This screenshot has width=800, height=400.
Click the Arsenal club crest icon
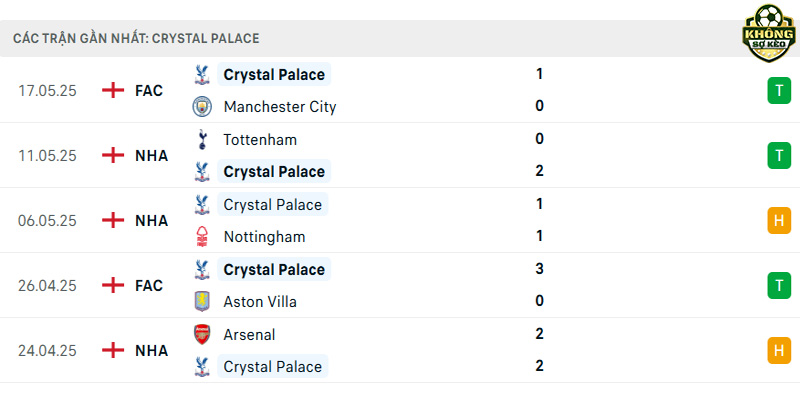(202, 334)
